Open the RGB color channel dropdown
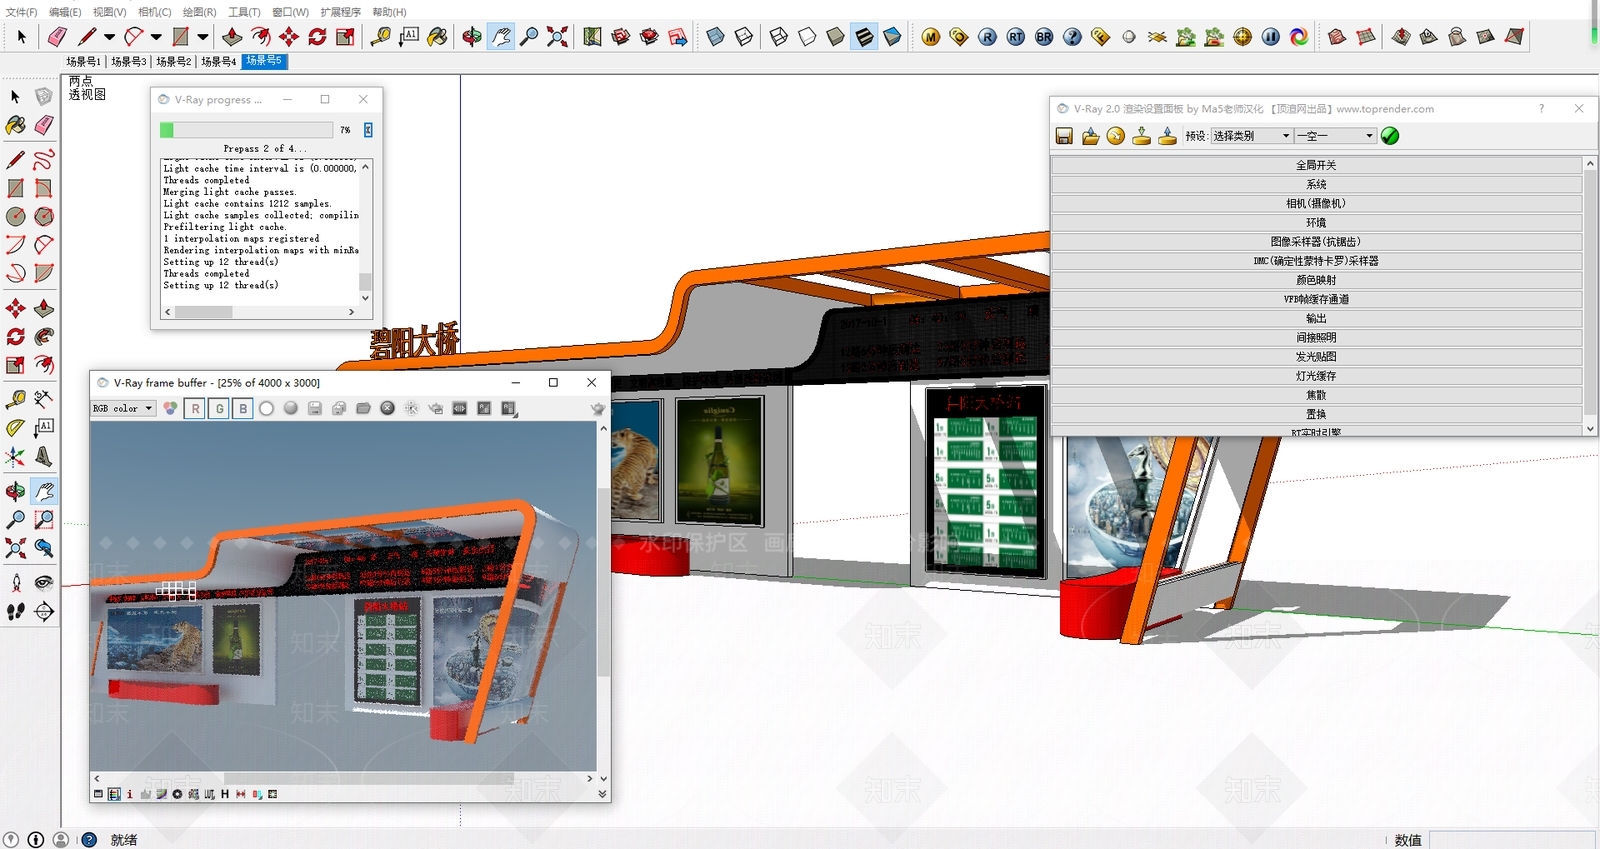This screenshot has height=849, width=1600. click(x=123, y=408)
